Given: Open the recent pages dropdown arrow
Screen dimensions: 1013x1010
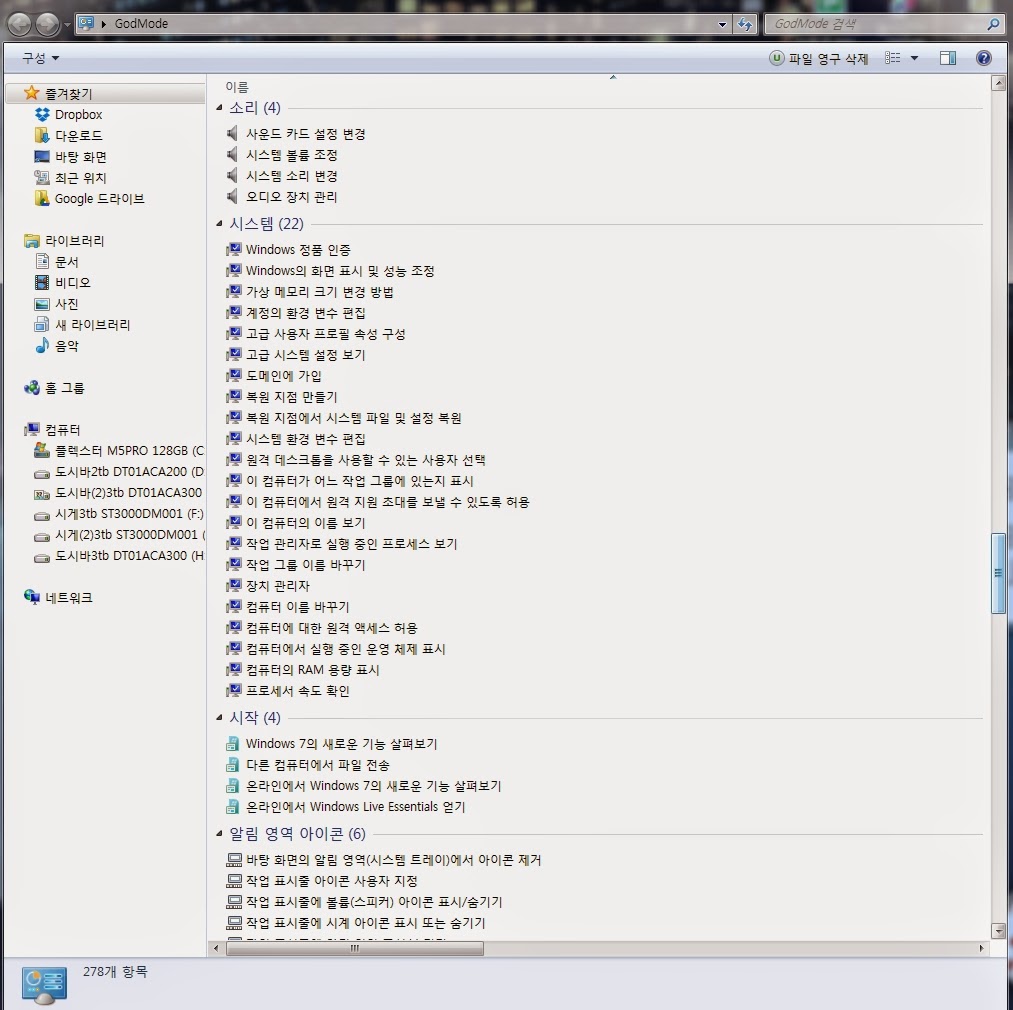Looking at the screenshot, I should click(67, 25).
